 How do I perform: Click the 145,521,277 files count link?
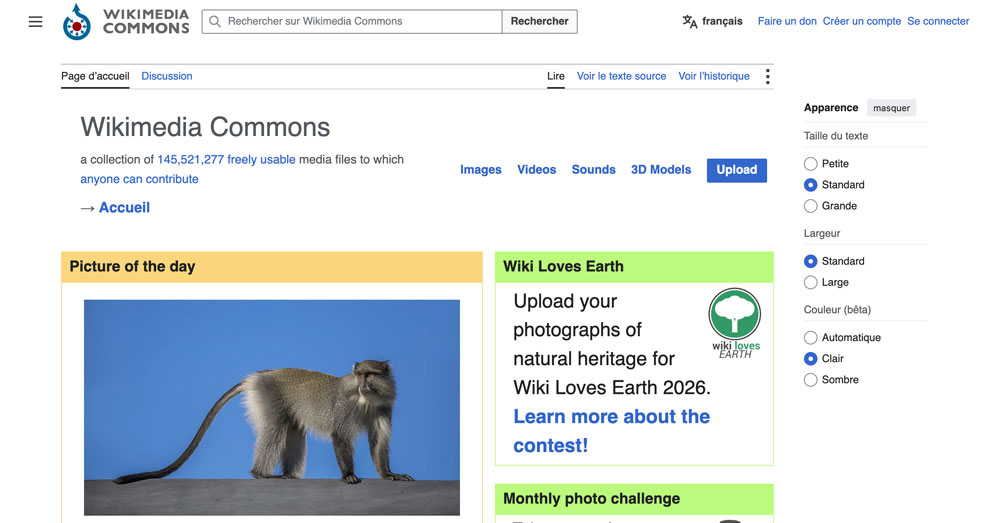coord(191,159)
